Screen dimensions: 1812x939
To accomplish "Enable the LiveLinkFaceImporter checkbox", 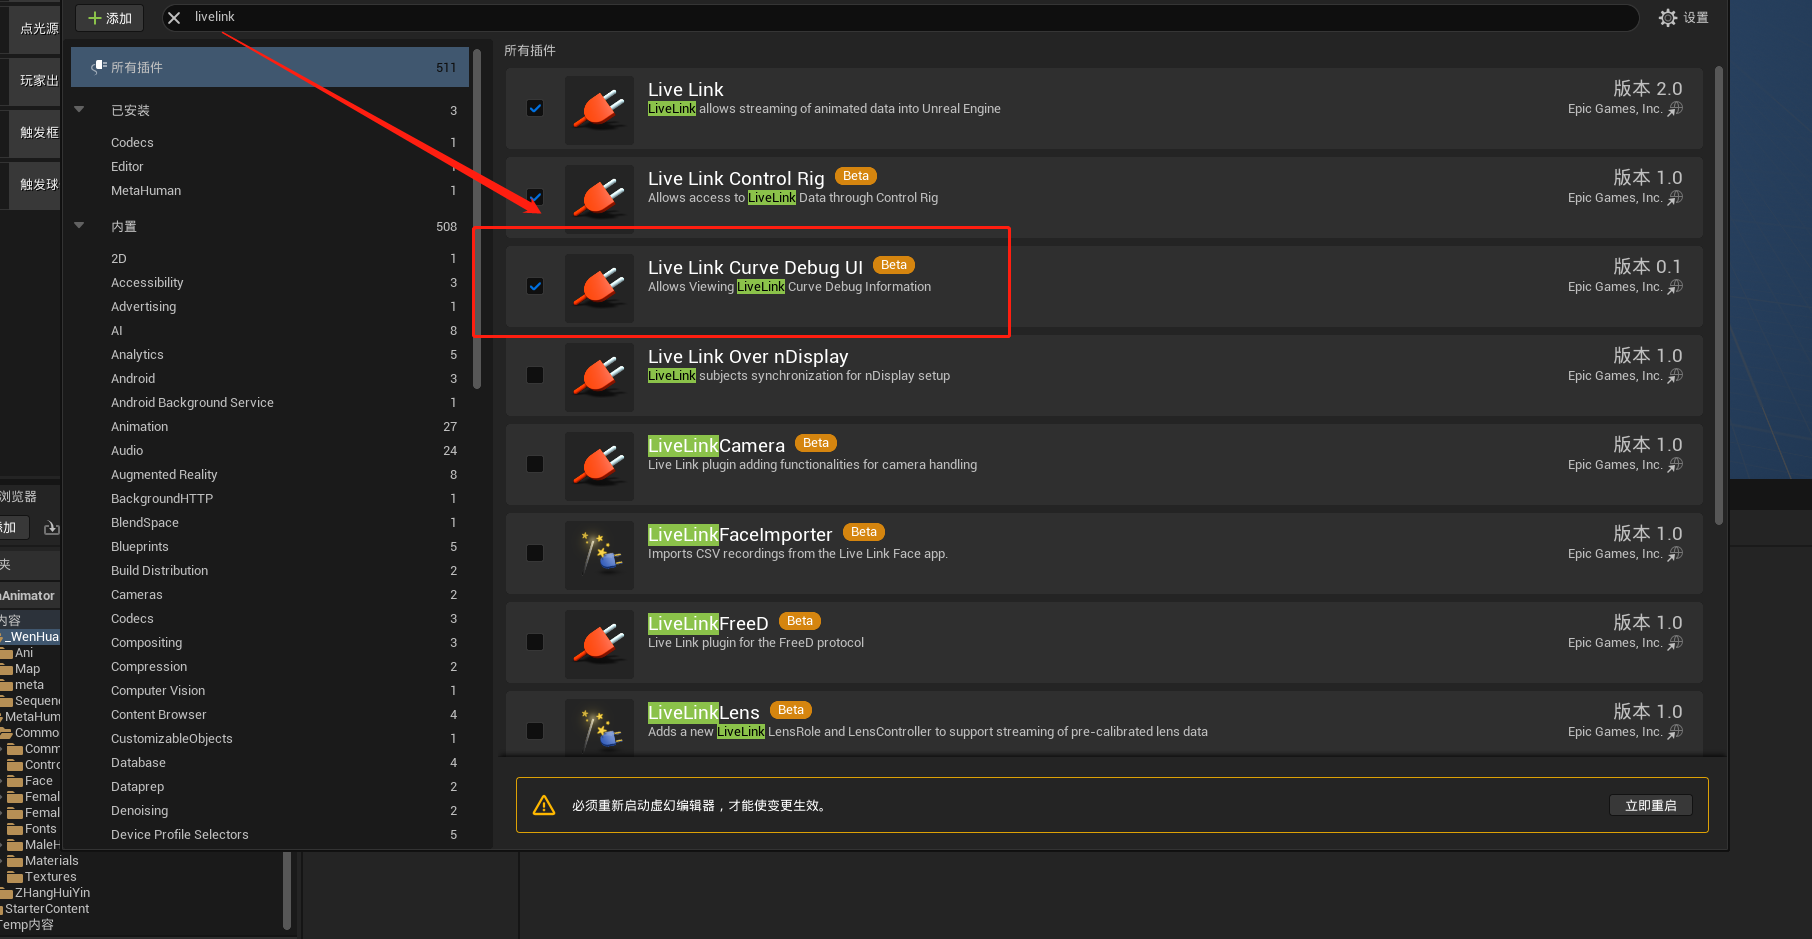I will click(x=535, y=553).
